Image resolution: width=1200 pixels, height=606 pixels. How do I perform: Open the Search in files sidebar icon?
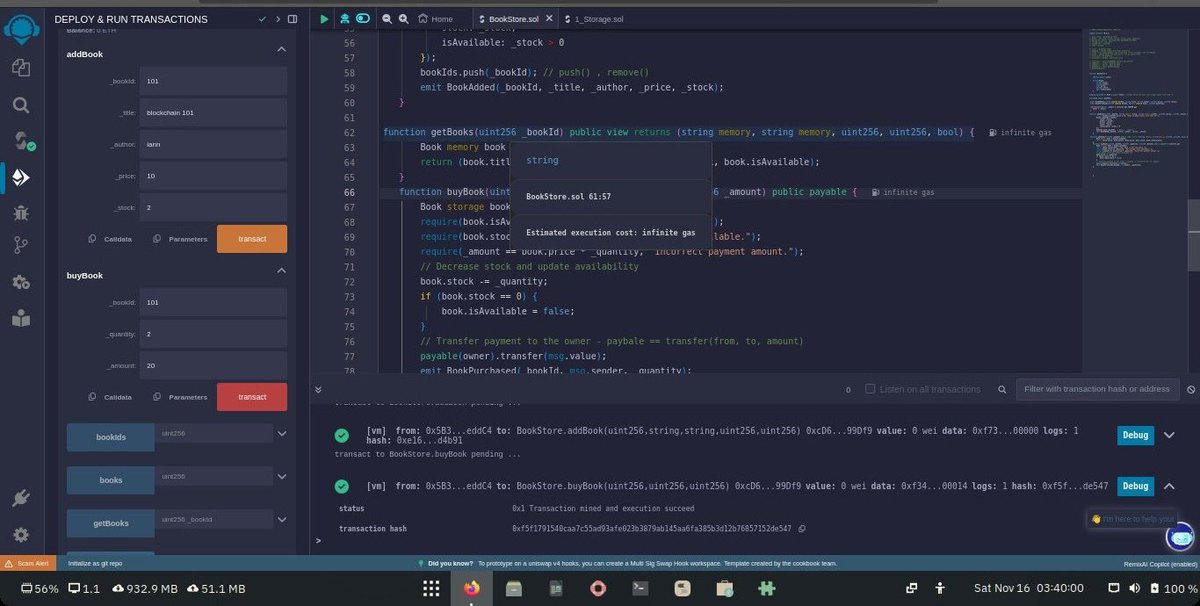click(21, 104)
